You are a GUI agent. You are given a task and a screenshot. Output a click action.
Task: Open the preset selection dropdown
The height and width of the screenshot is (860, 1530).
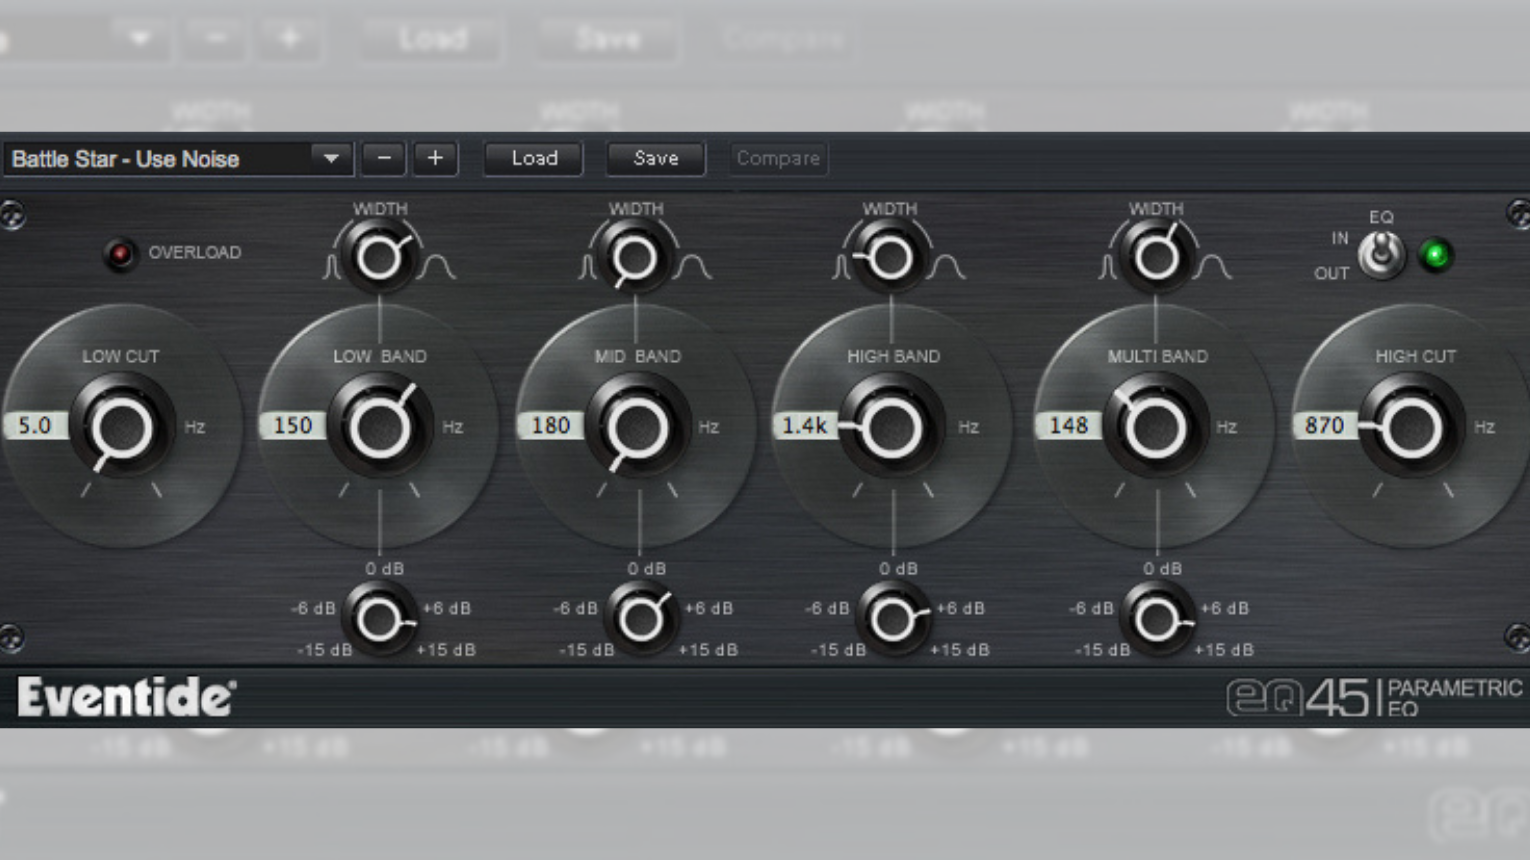[x=331, y=159]
